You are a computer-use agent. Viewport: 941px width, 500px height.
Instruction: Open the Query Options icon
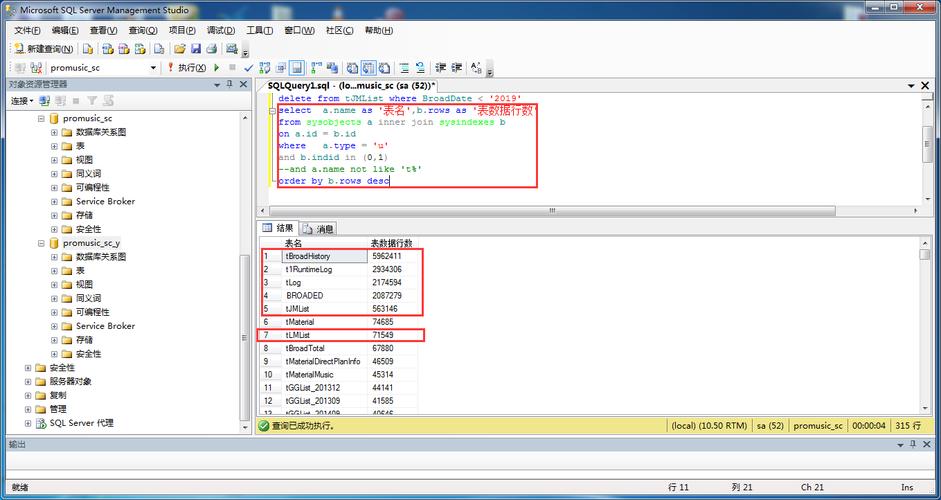(281, 68)
